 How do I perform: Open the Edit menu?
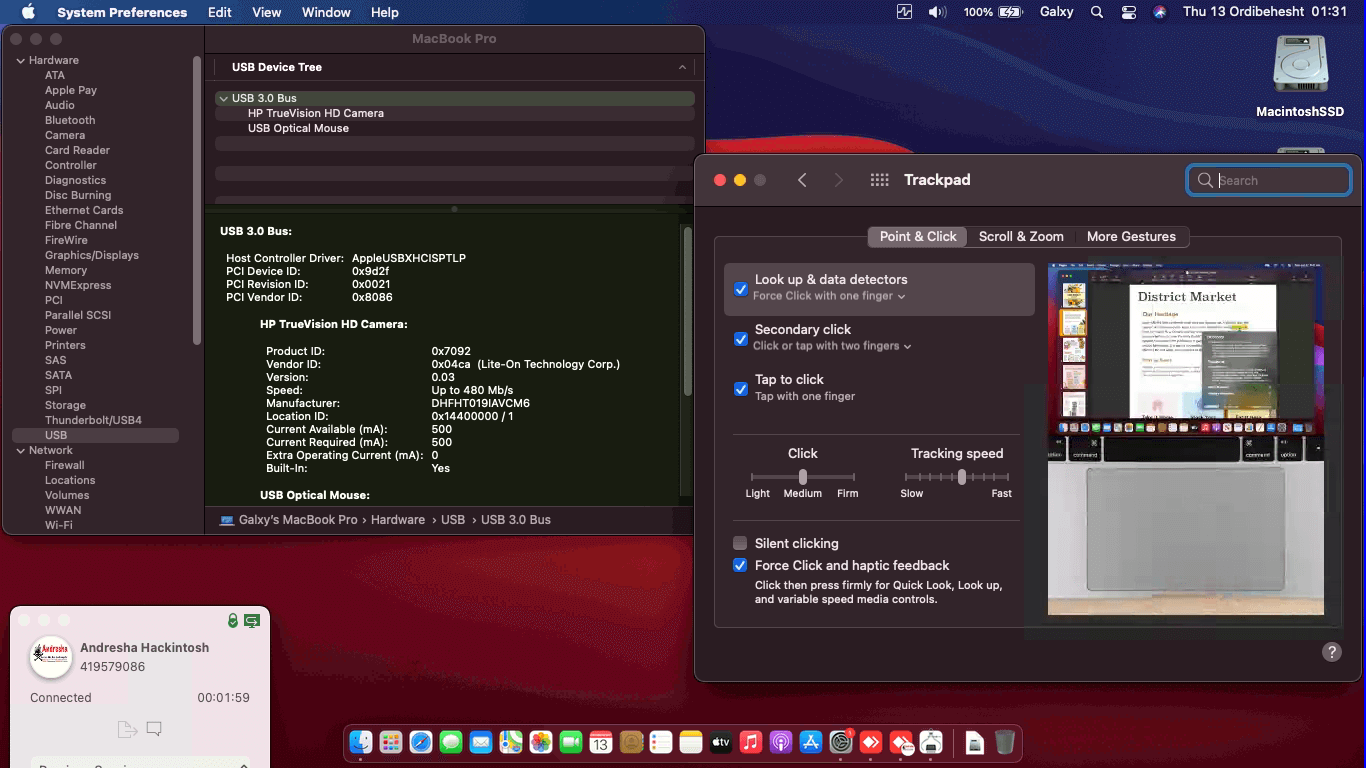[220, 12]
